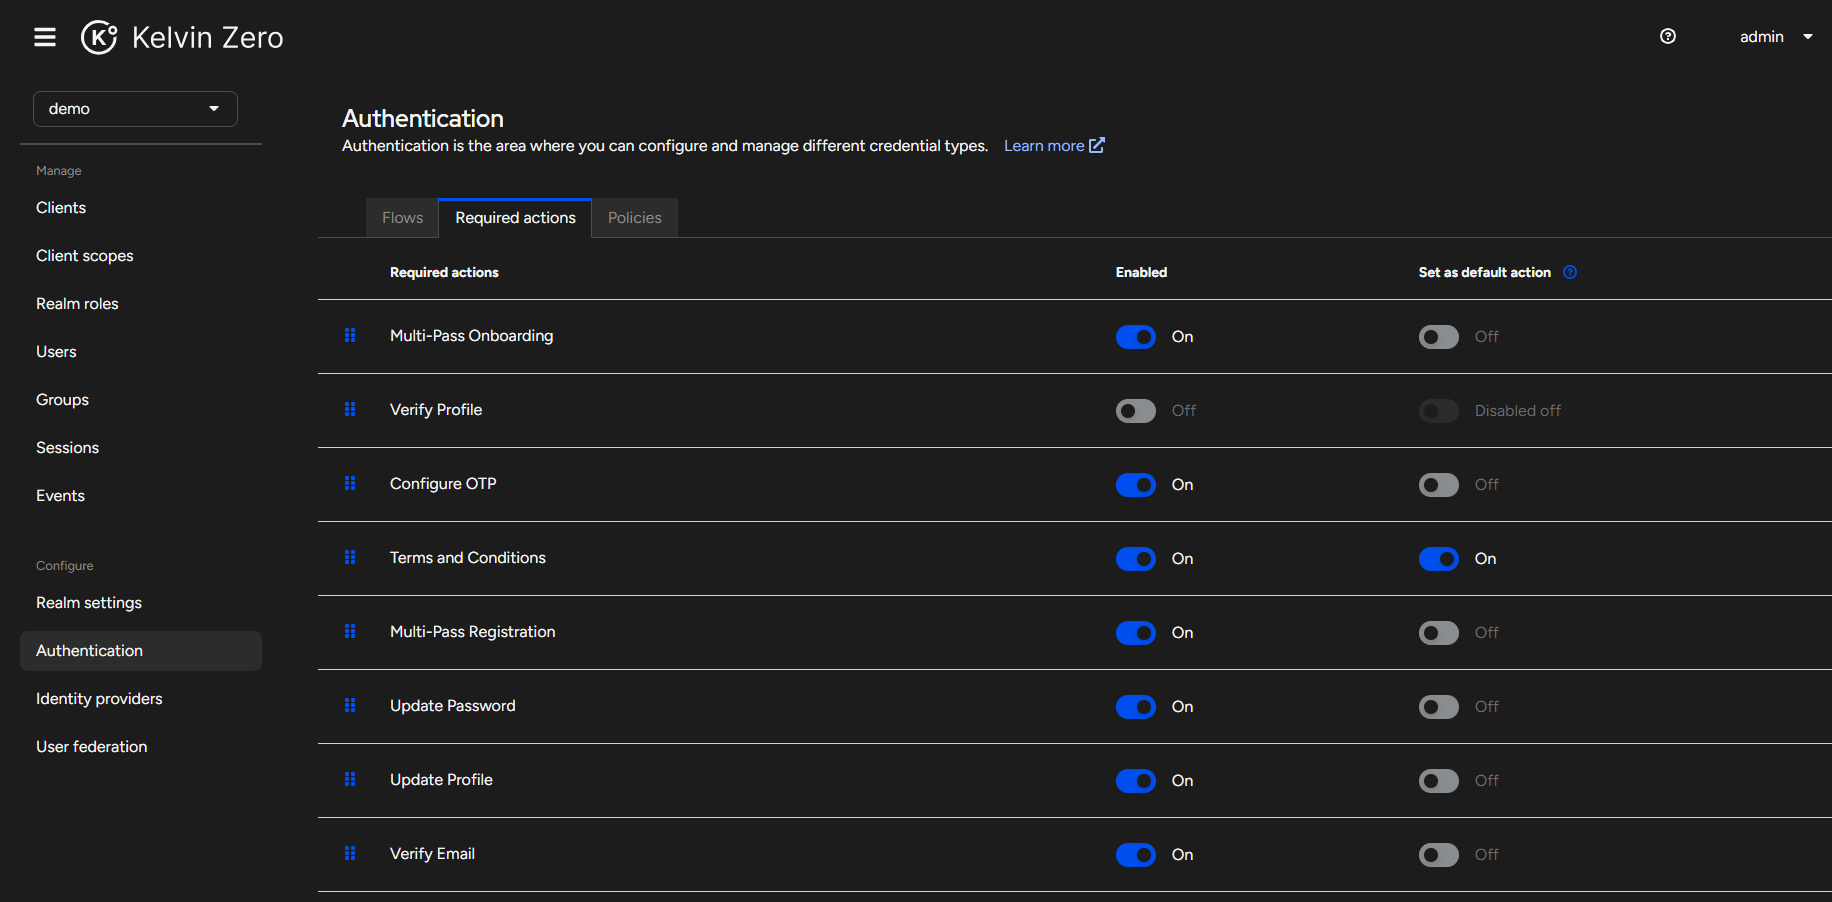This screenshot has height=902, width=1832.
Task: Disable Terms and Conditions default action
Action: pos(1438,559)
